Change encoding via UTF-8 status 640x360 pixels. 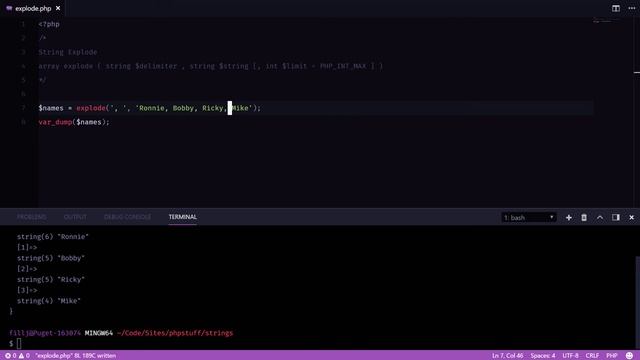click(570, 356)
